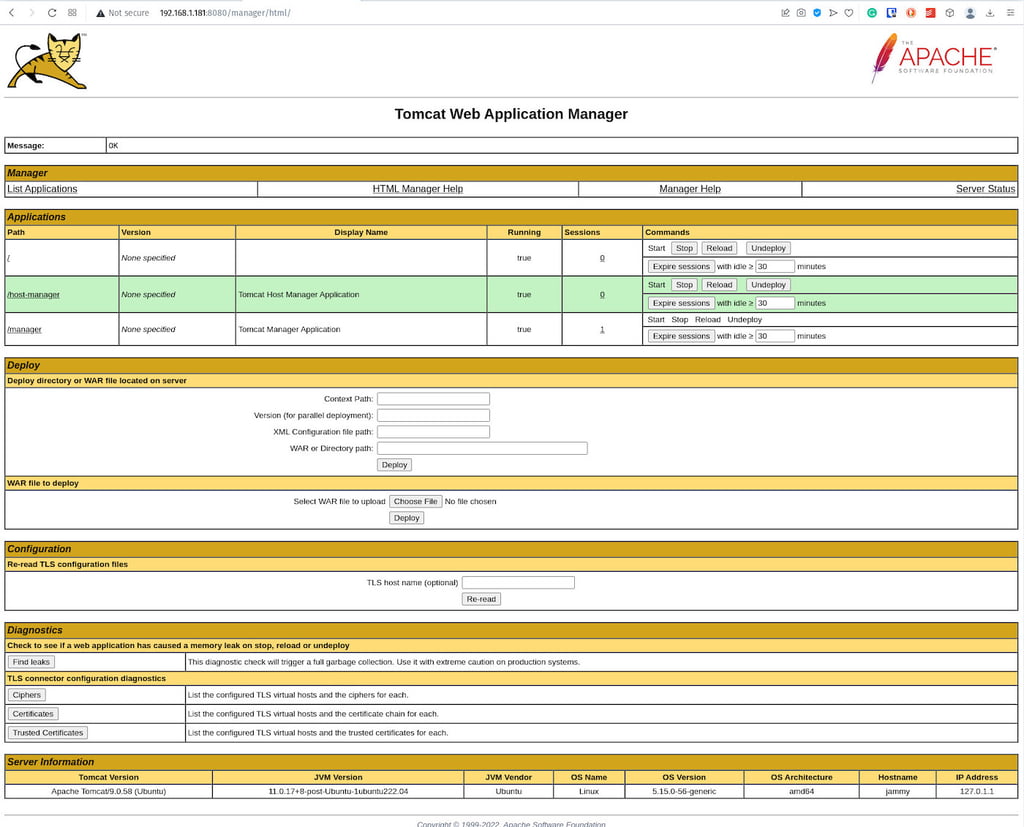Open the DuckDuckGo extension icon
Viewport: 1024px width, 827px height.
(x=910, y=12)
